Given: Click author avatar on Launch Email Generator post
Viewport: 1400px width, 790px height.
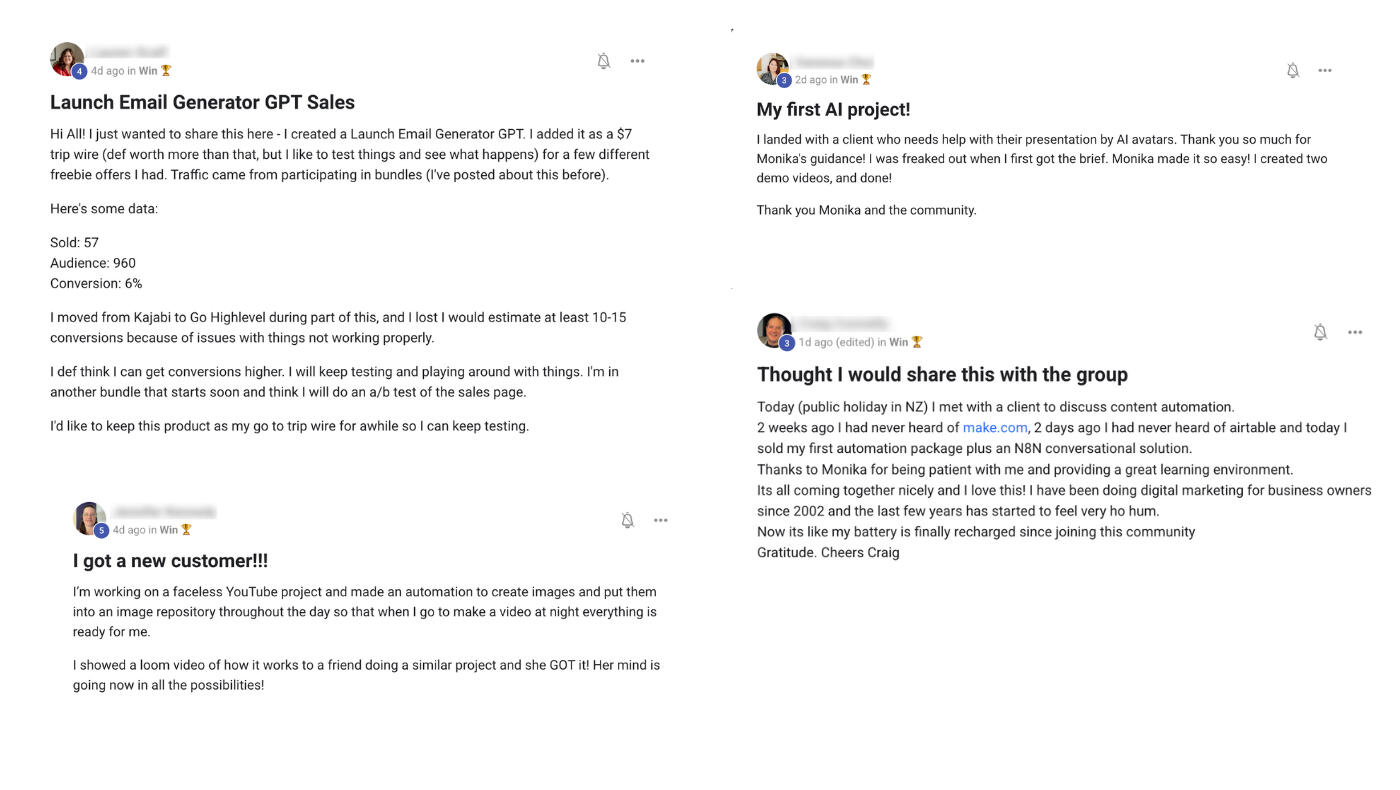Looking at the screenshot, I should point(67,59).
